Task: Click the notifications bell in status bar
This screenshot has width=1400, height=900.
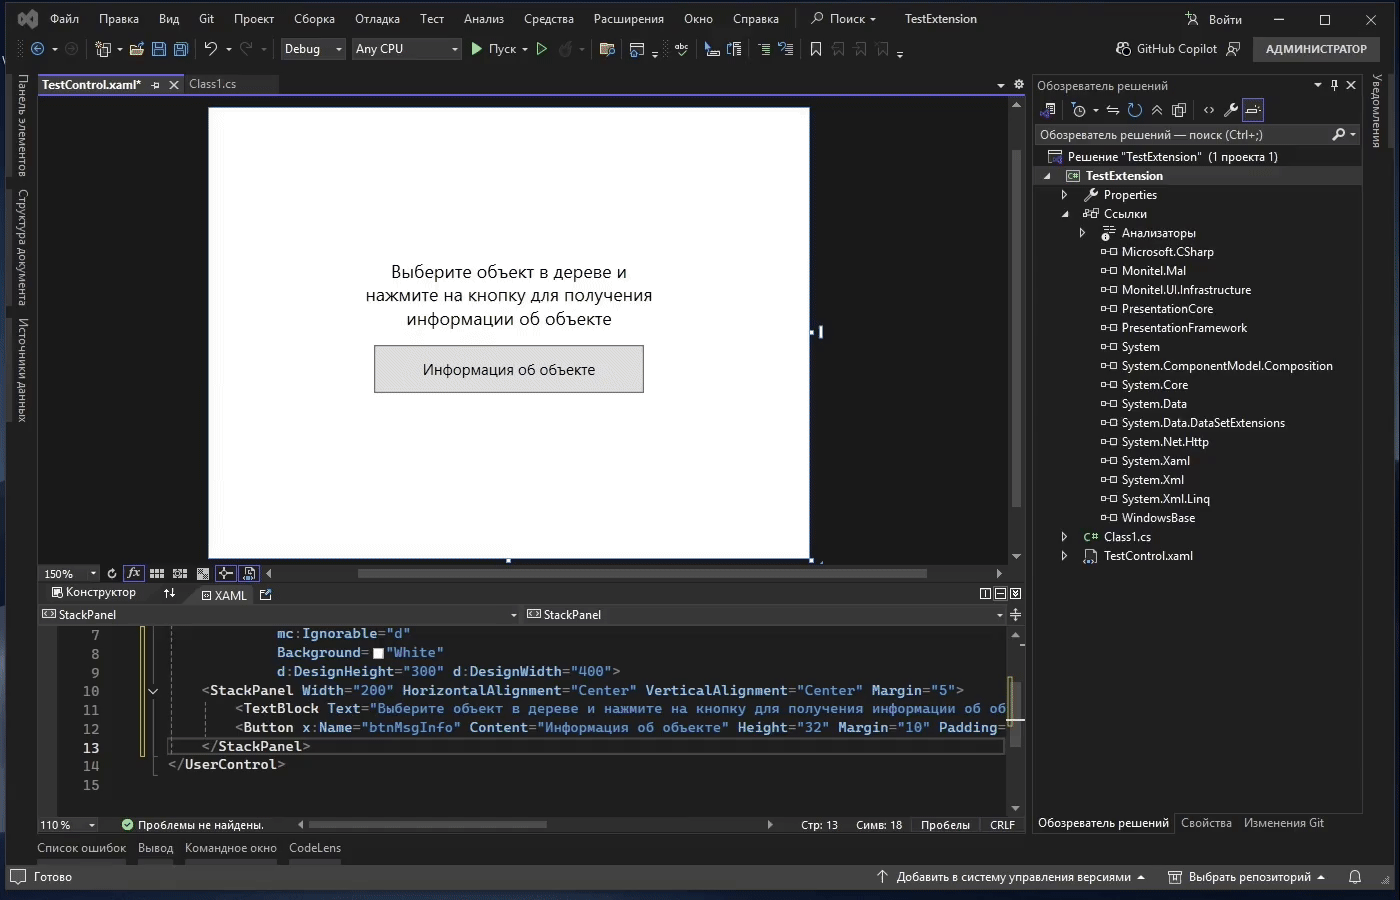Action: point(1355,877)
